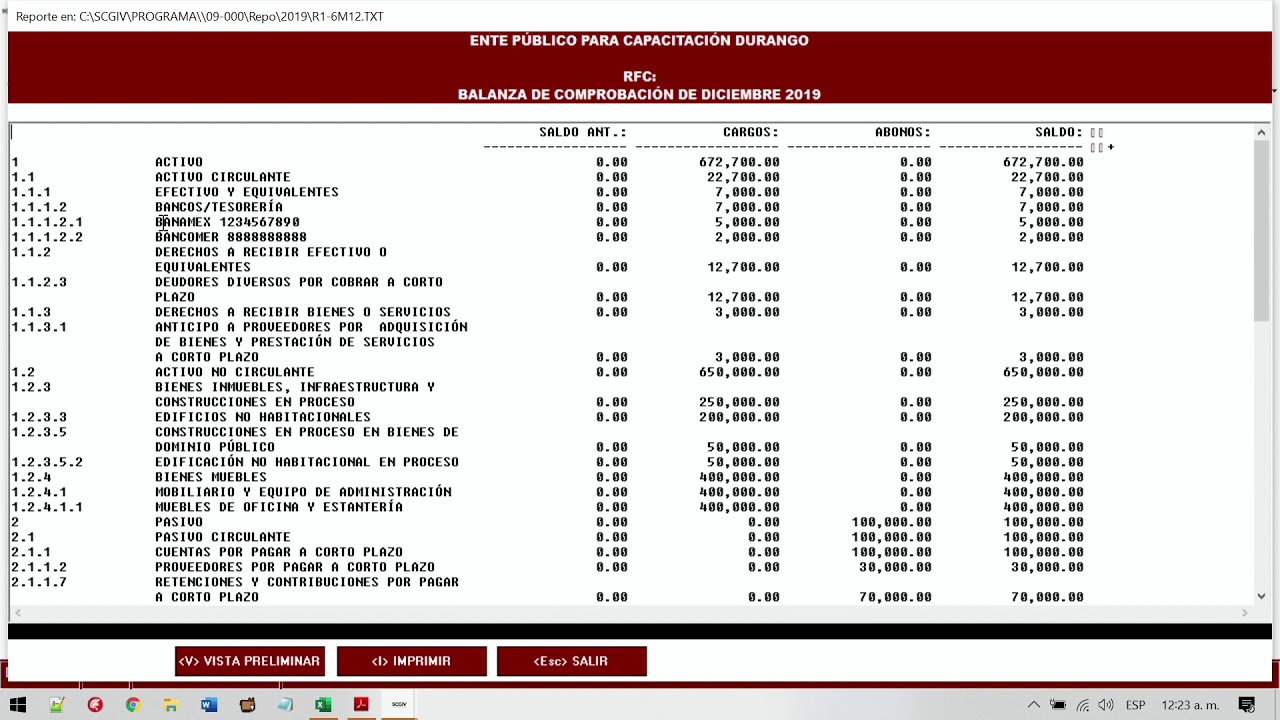Click the 30,000.00 abonos value for PROVEEDORES

click(x=895, y=567)
